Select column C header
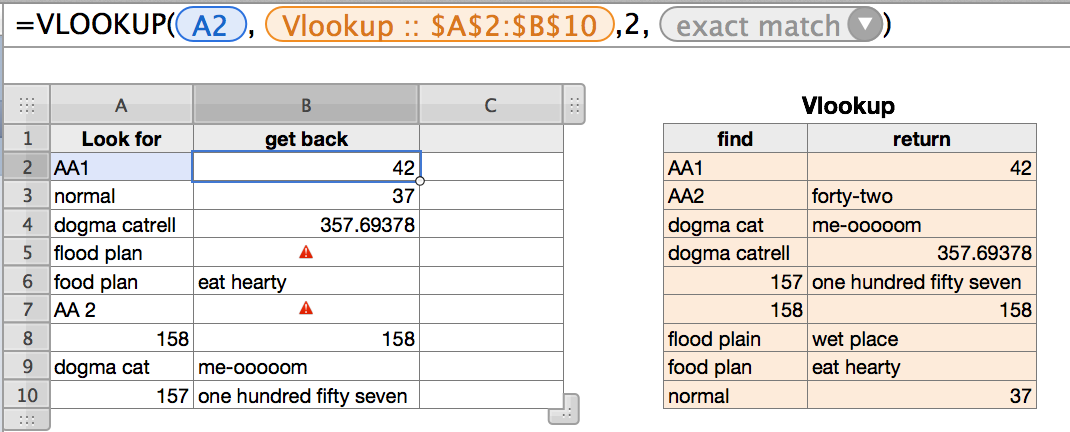The image size is (1070, 432). click(490, 105)
